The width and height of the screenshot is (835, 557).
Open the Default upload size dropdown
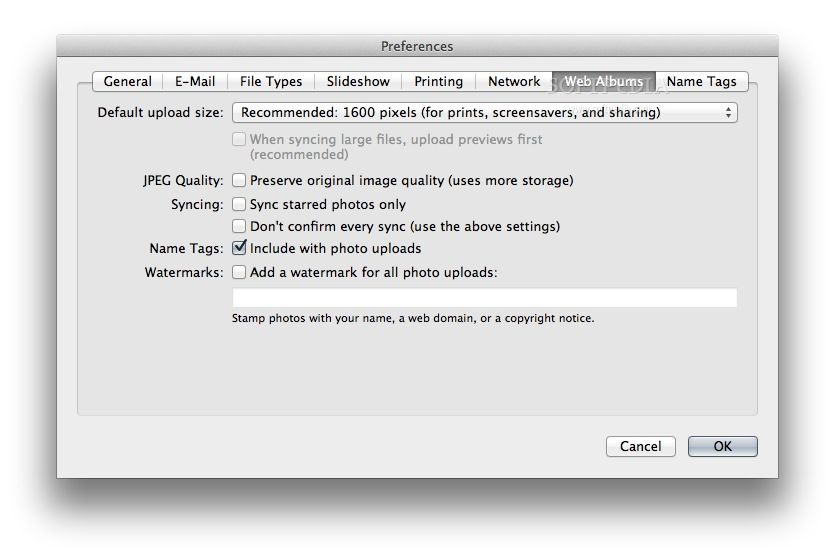click(485, 112)
